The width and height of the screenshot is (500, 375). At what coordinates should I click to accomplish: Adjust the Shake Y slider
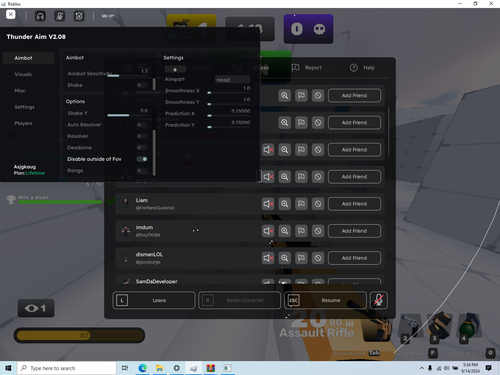click(x=127, y=115)
